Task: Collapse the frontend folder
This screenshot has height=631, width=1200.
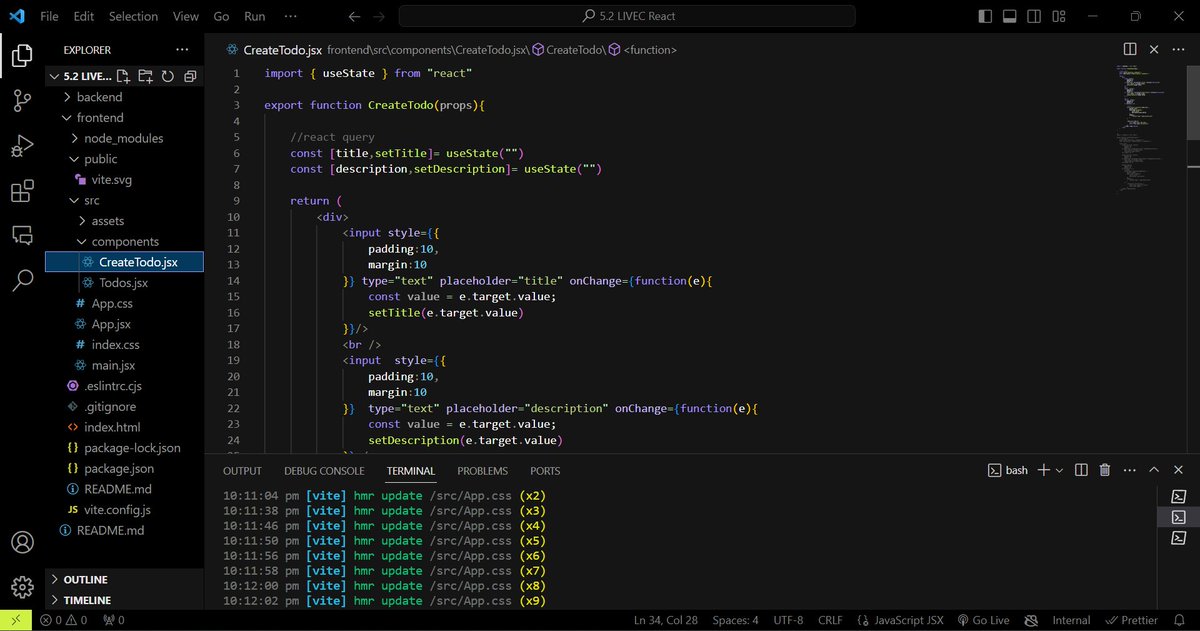Action: point(100,118)
